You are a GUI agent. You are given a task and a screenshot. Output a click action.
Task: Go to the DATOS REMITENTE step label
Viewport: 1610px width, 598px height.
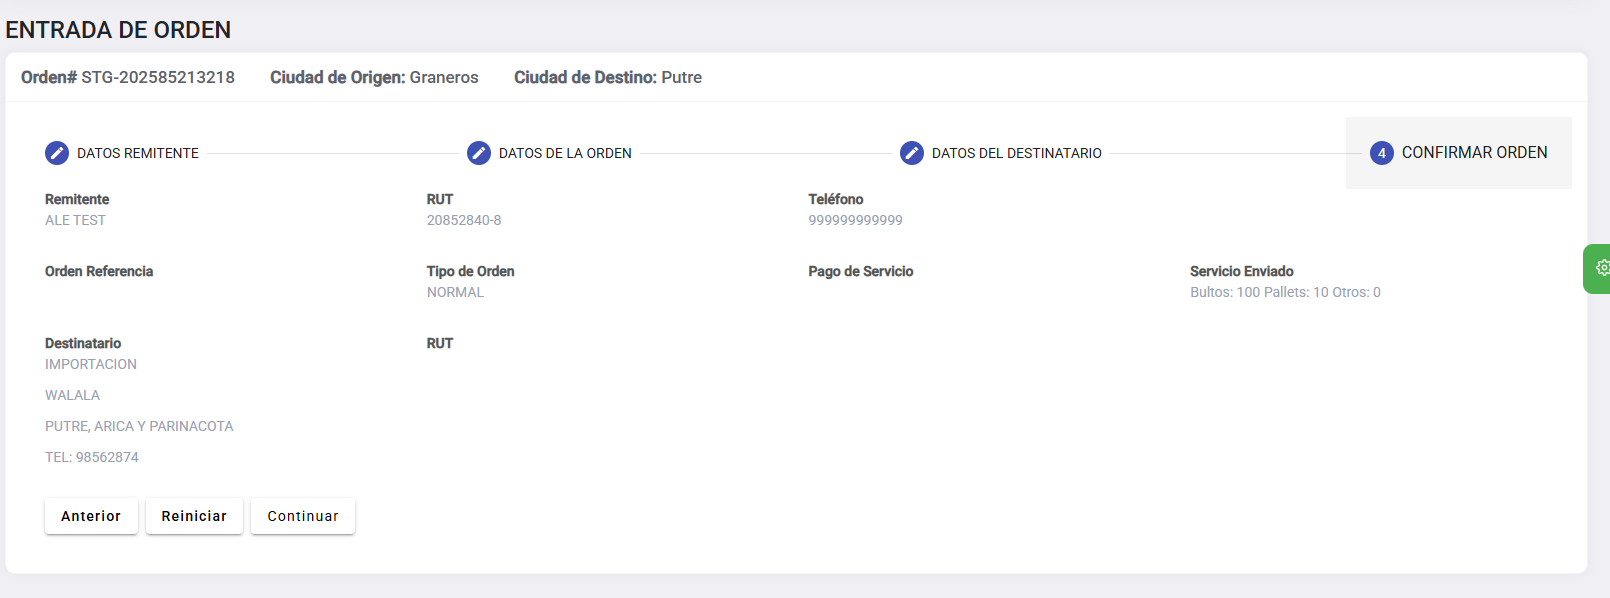click(138, 153)
